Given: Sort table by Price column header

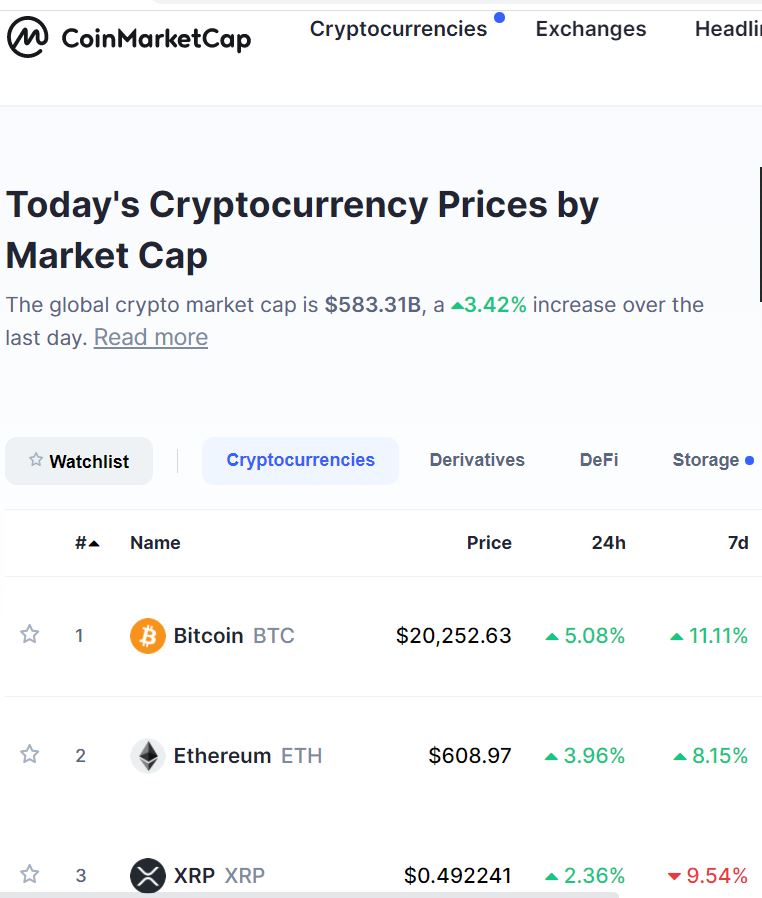Looking at the screenshot, I should 489,543.
